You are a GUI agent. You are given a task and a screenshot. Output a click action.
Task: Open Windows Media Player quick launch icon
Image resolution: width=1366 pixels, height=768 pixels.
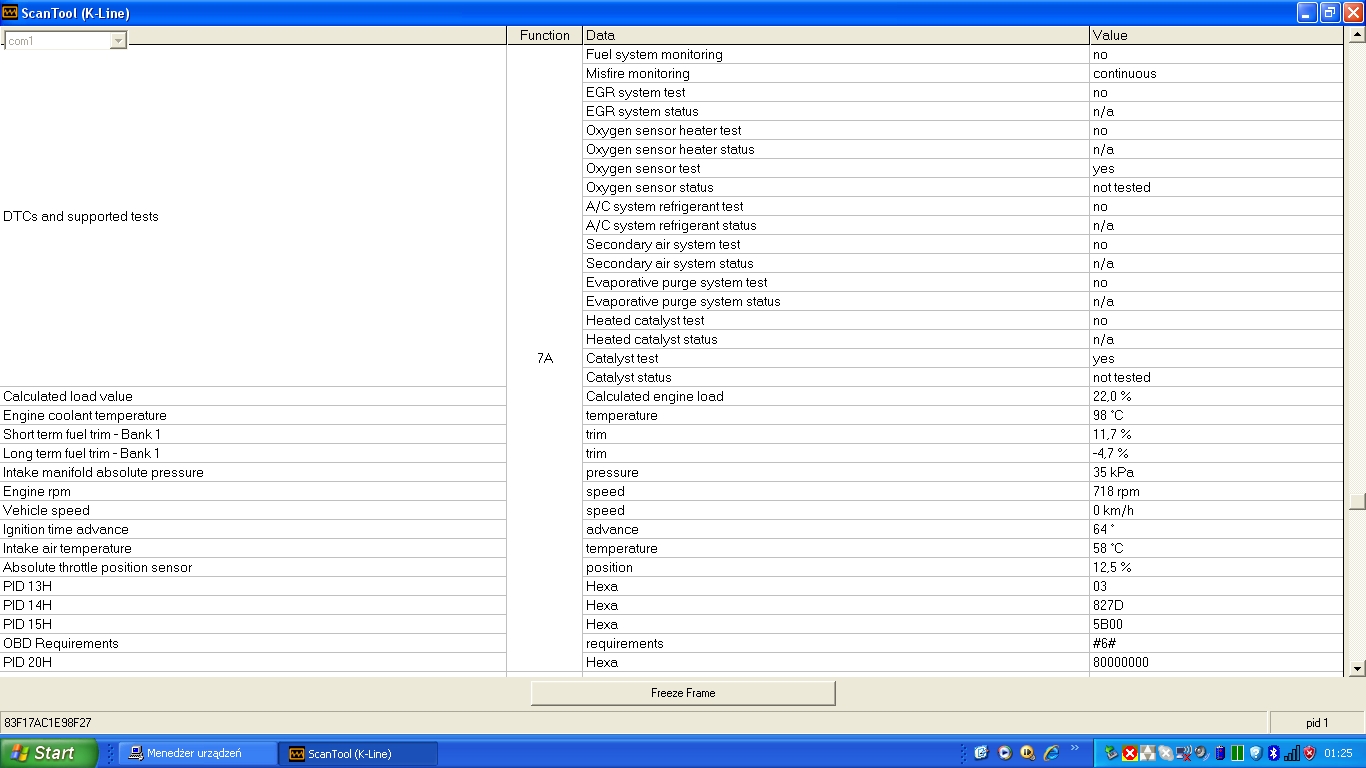coord(1005,753)
